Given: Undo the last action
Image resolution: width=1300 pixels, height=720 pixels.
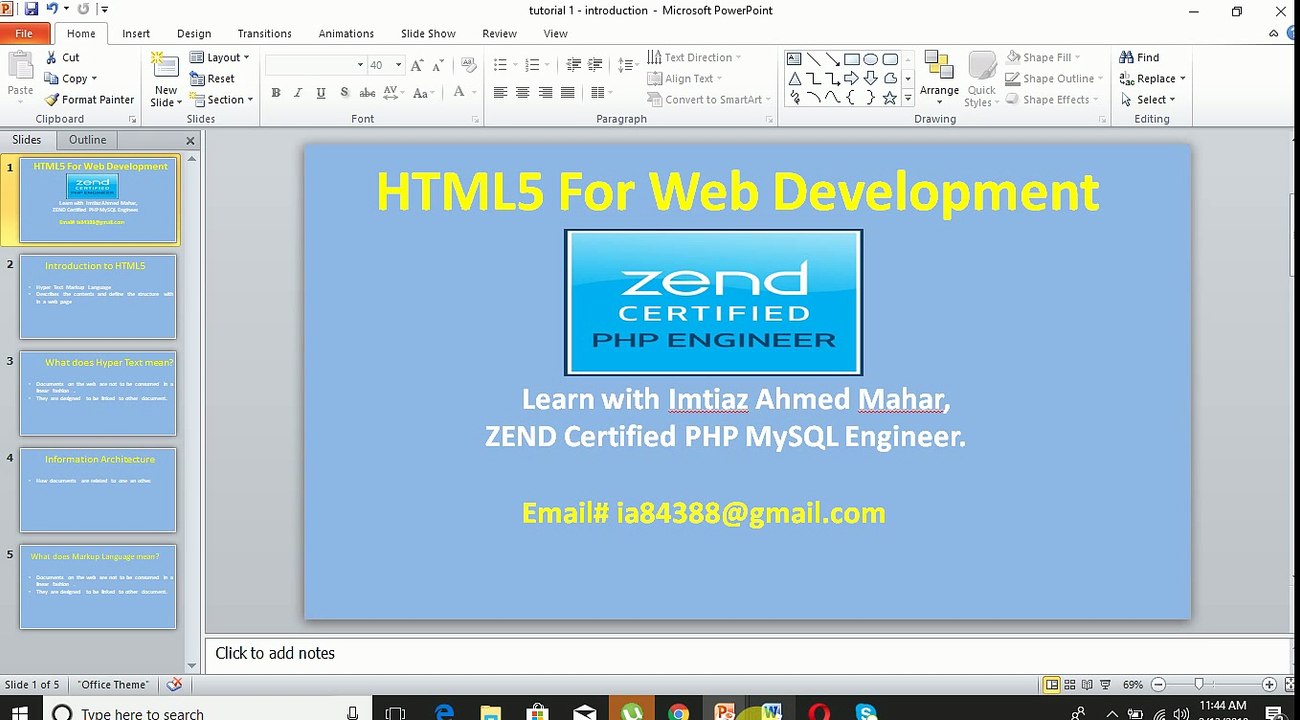Looking at the screenshot, I should [x=51, y=10].
